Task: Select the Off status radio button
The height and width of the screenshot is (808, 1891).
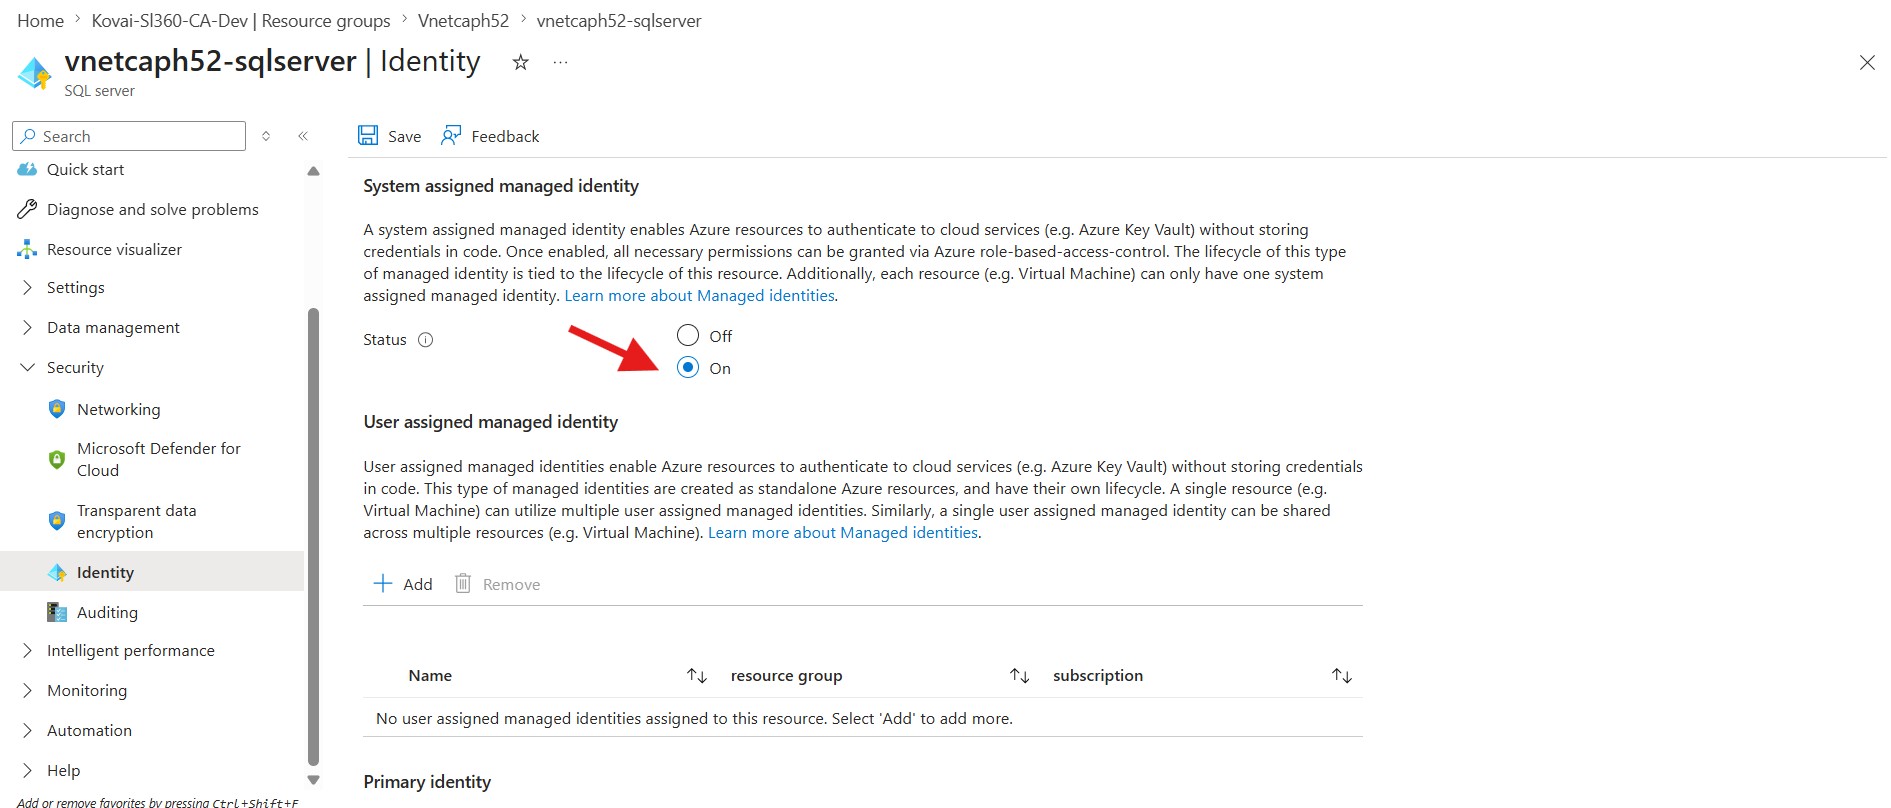Action: [688, 335]
